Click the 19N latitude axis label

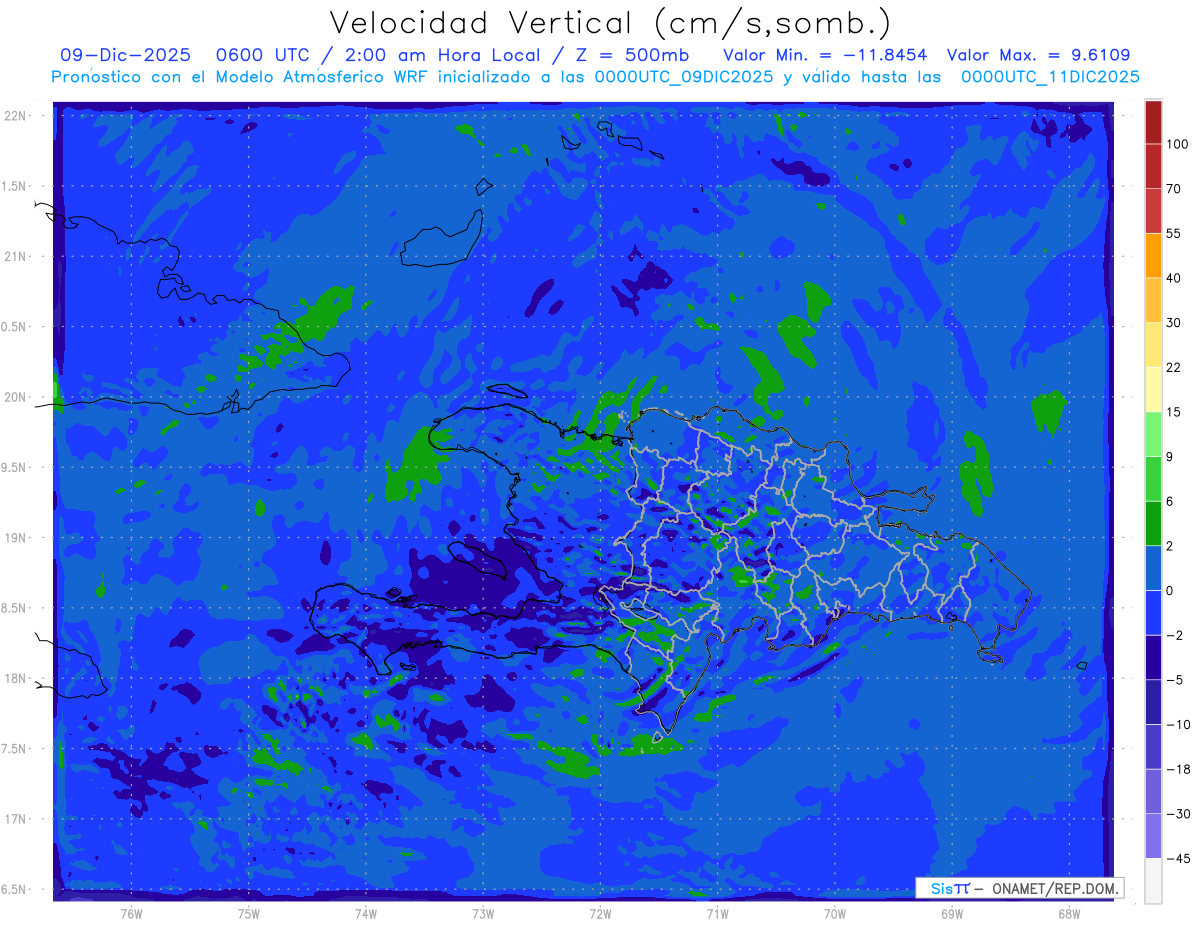coord(16,538)
